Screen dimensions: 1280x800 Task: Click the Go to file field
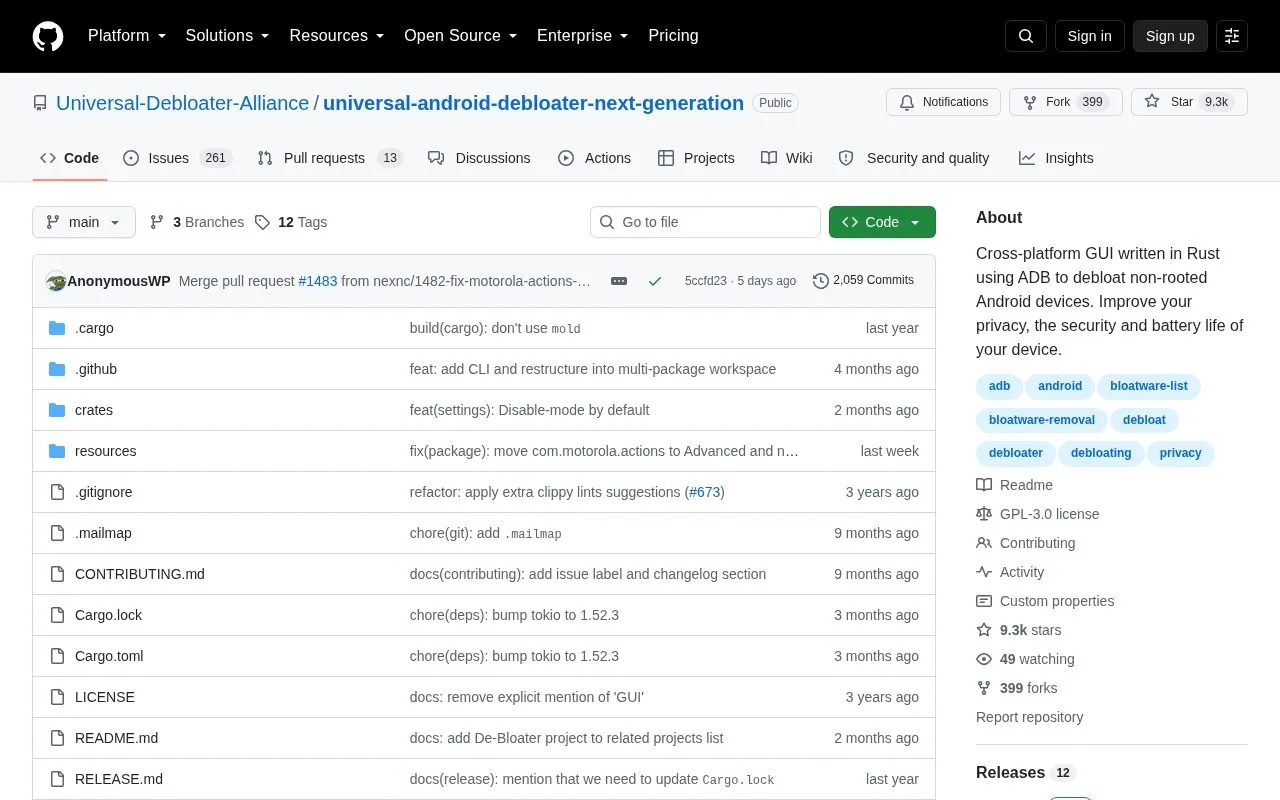(705, 222)
